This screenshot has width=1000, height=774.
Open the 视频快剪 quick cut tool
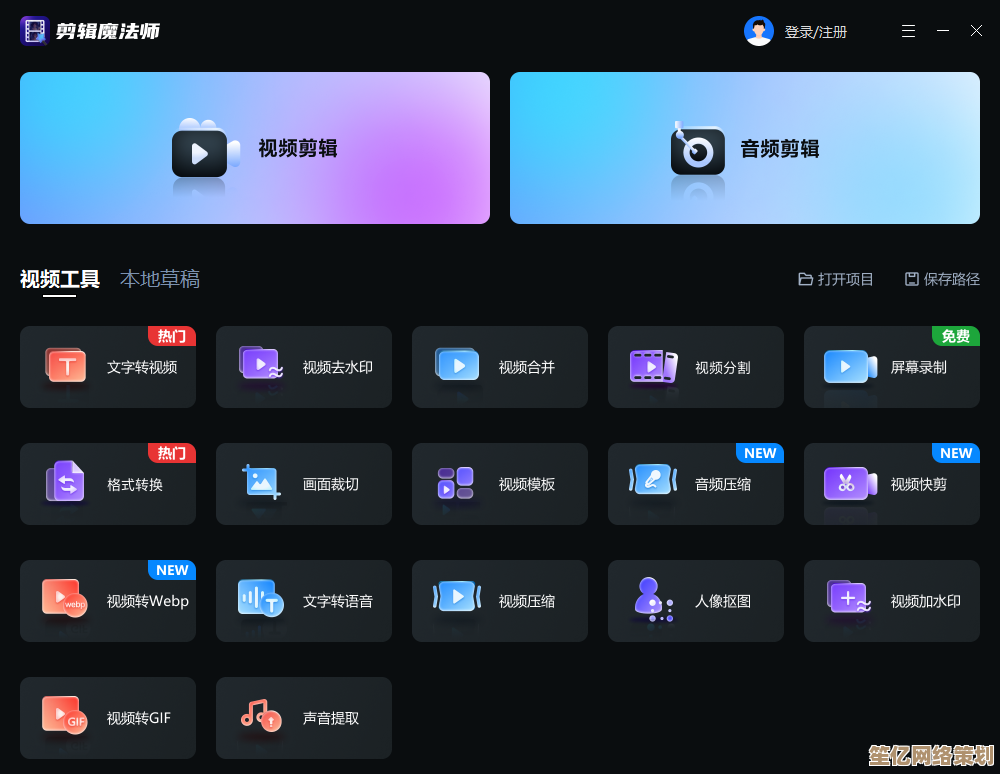(x=892, y=484)
